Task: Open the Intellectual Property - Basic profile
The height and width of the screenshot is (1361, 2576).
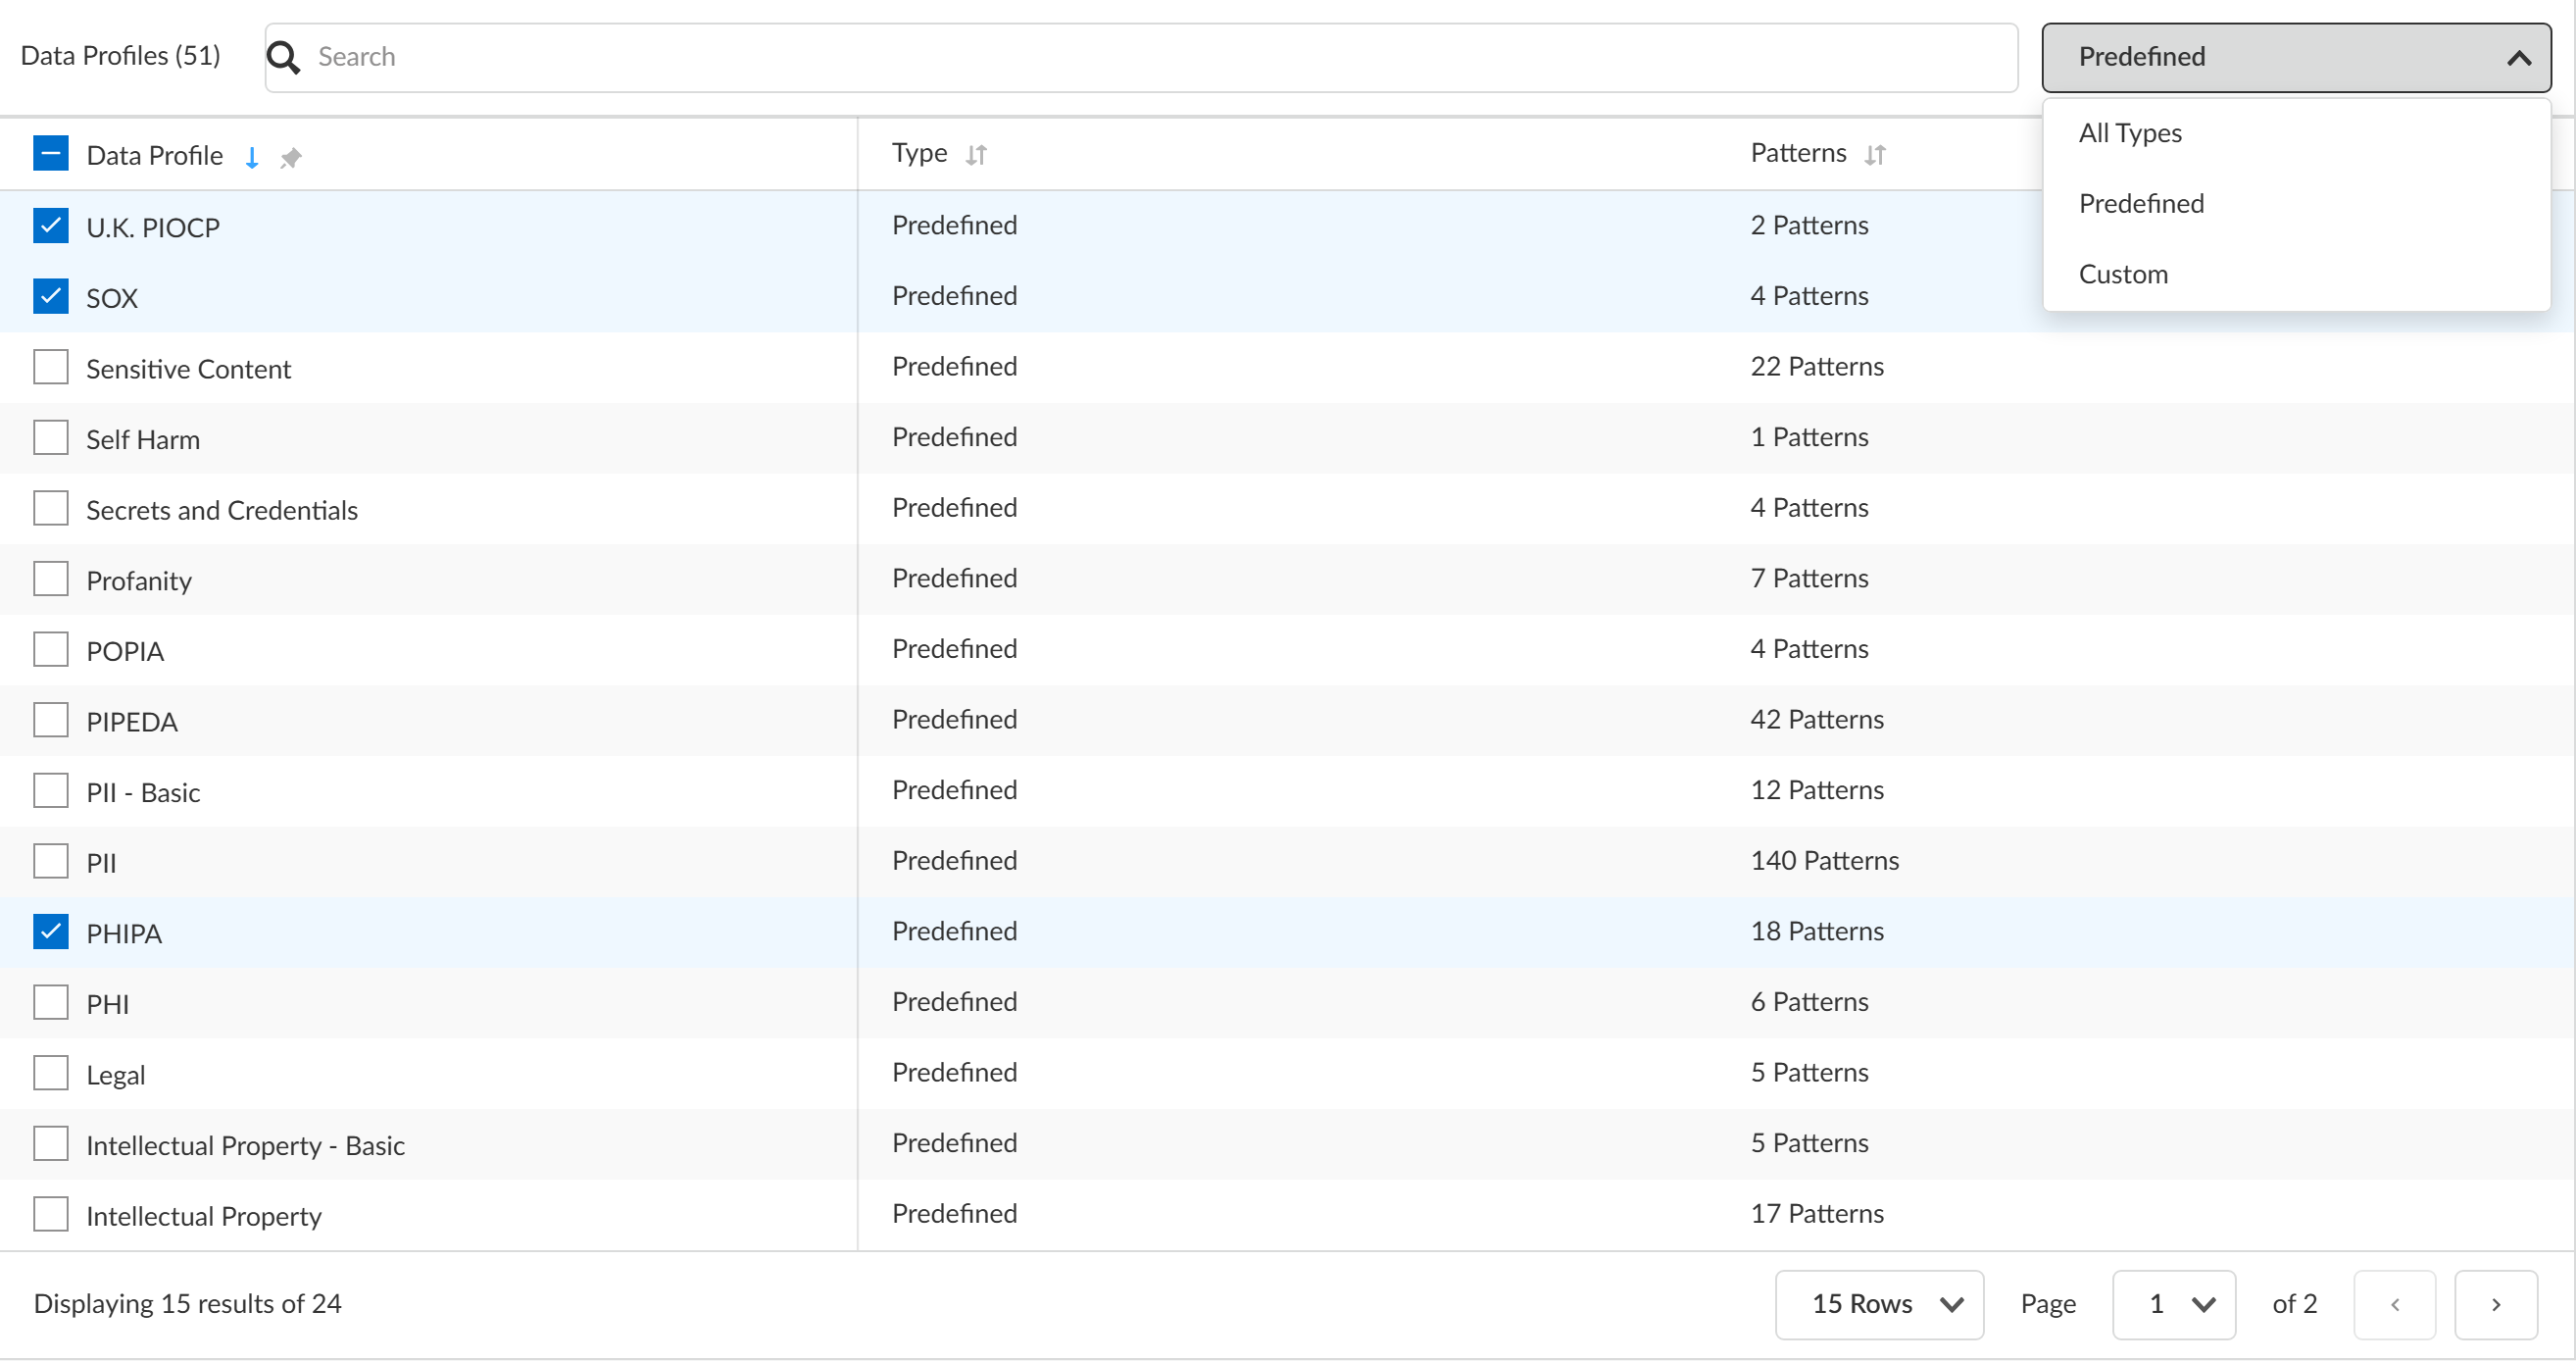Action: tap(245, 1145)
